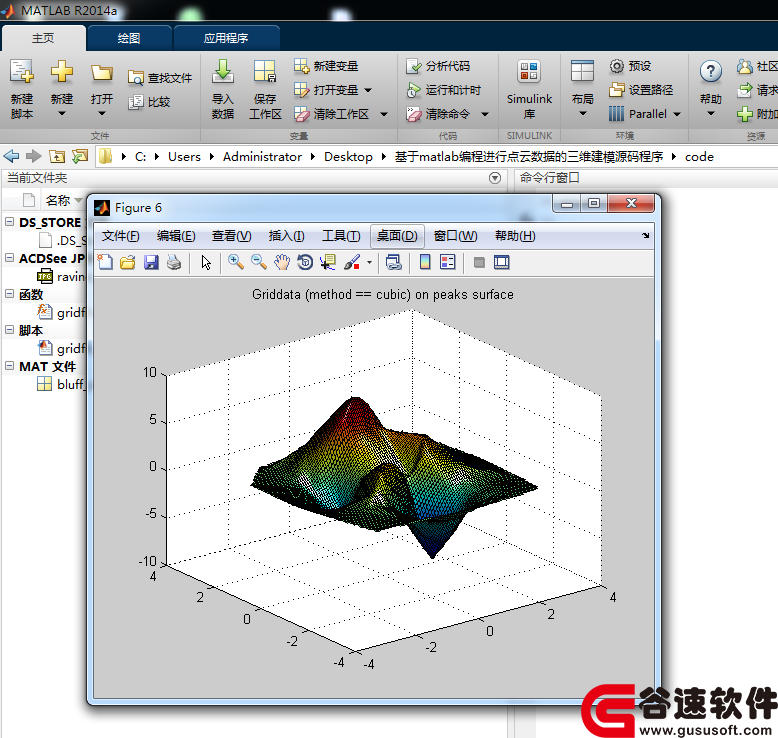The image size is (778, 738).
Task: Open Figure 6 Tools (工具) menu
Action: (341, 236)
